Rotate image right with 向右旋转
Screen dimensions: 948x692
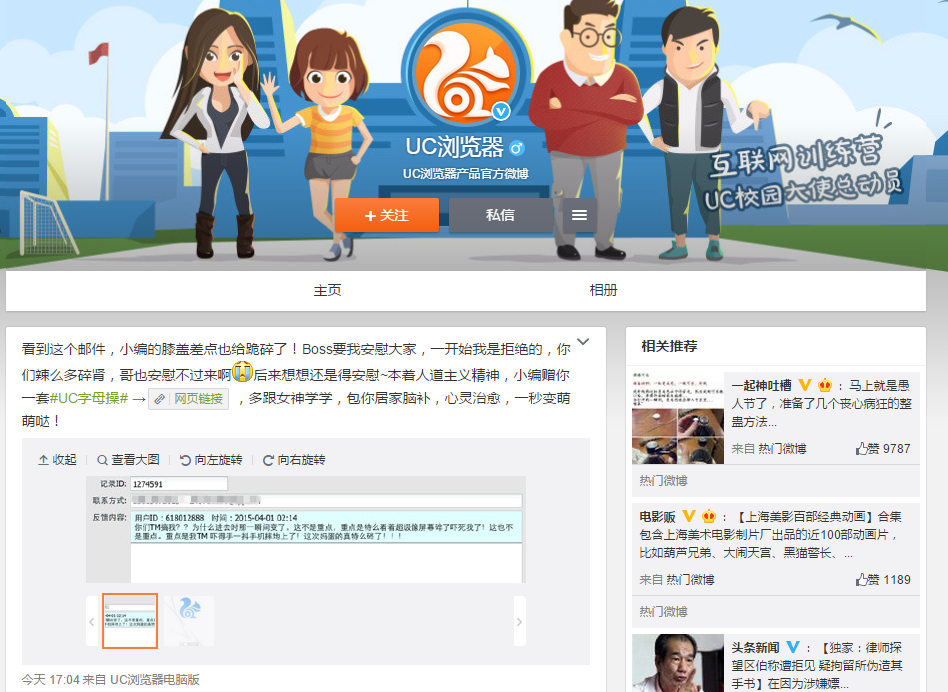tap(294, 460)
